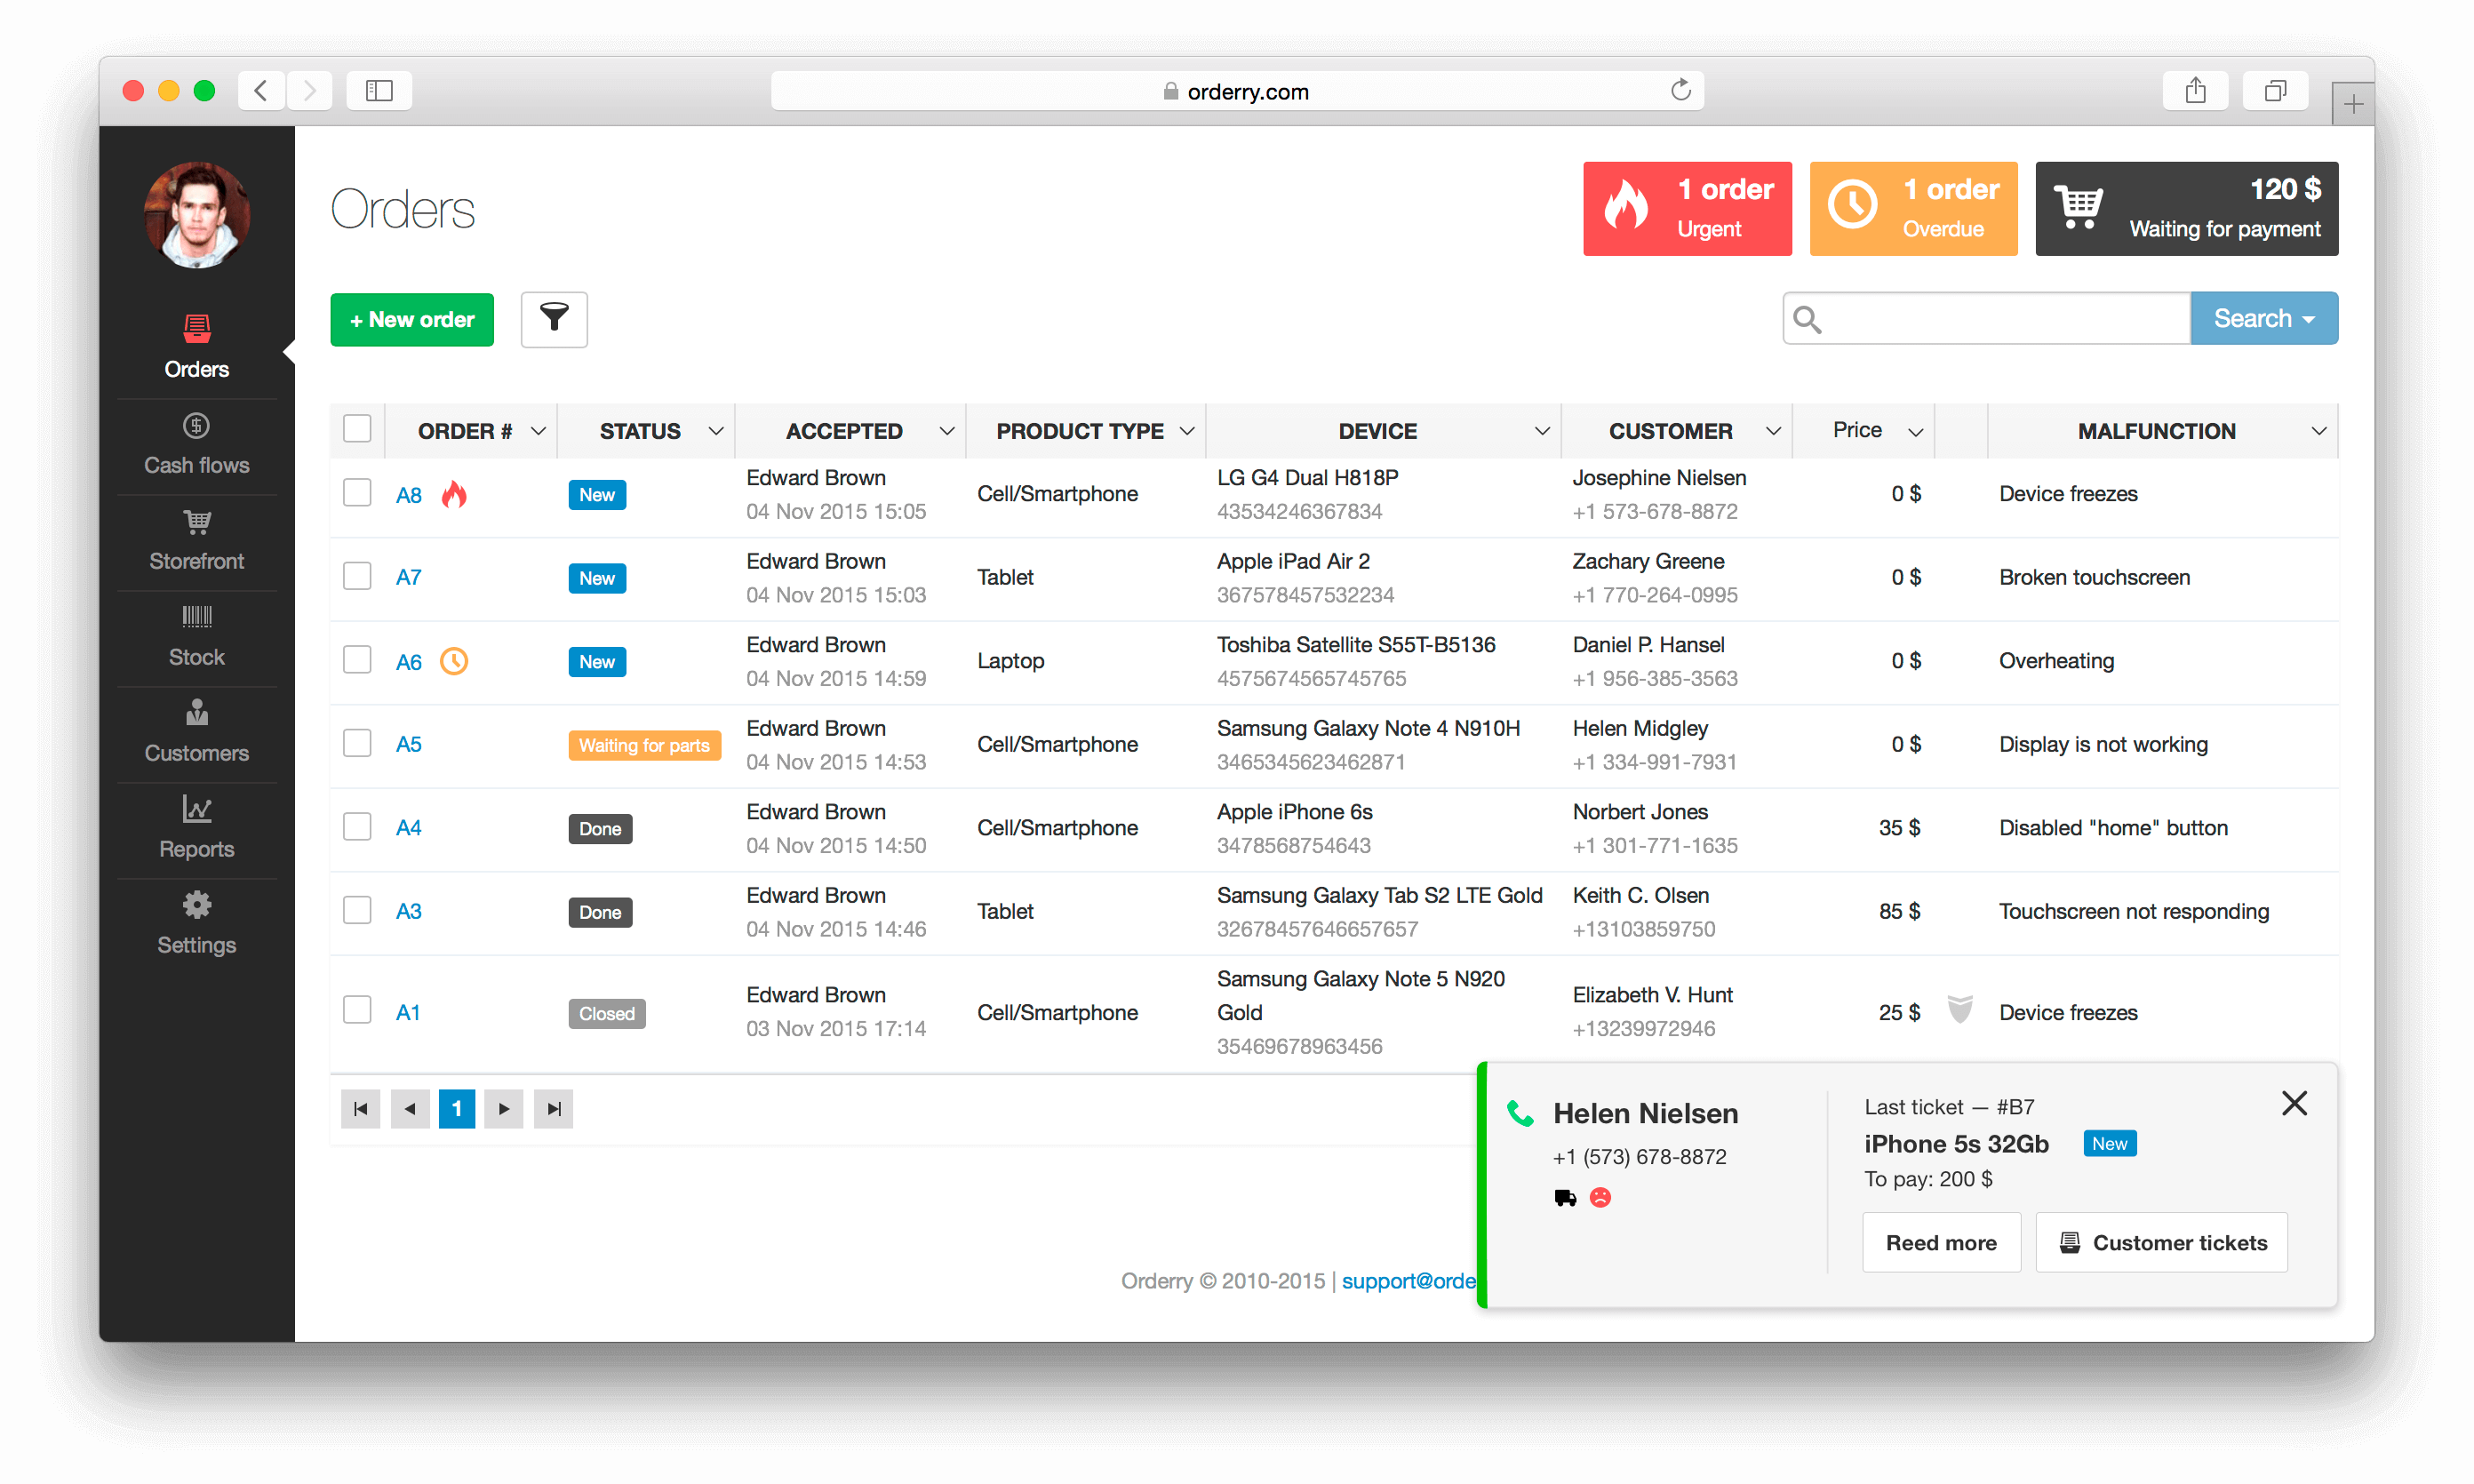Click into the orders search field
Screen dimensions: 2474x1484
click(1987, 318)
